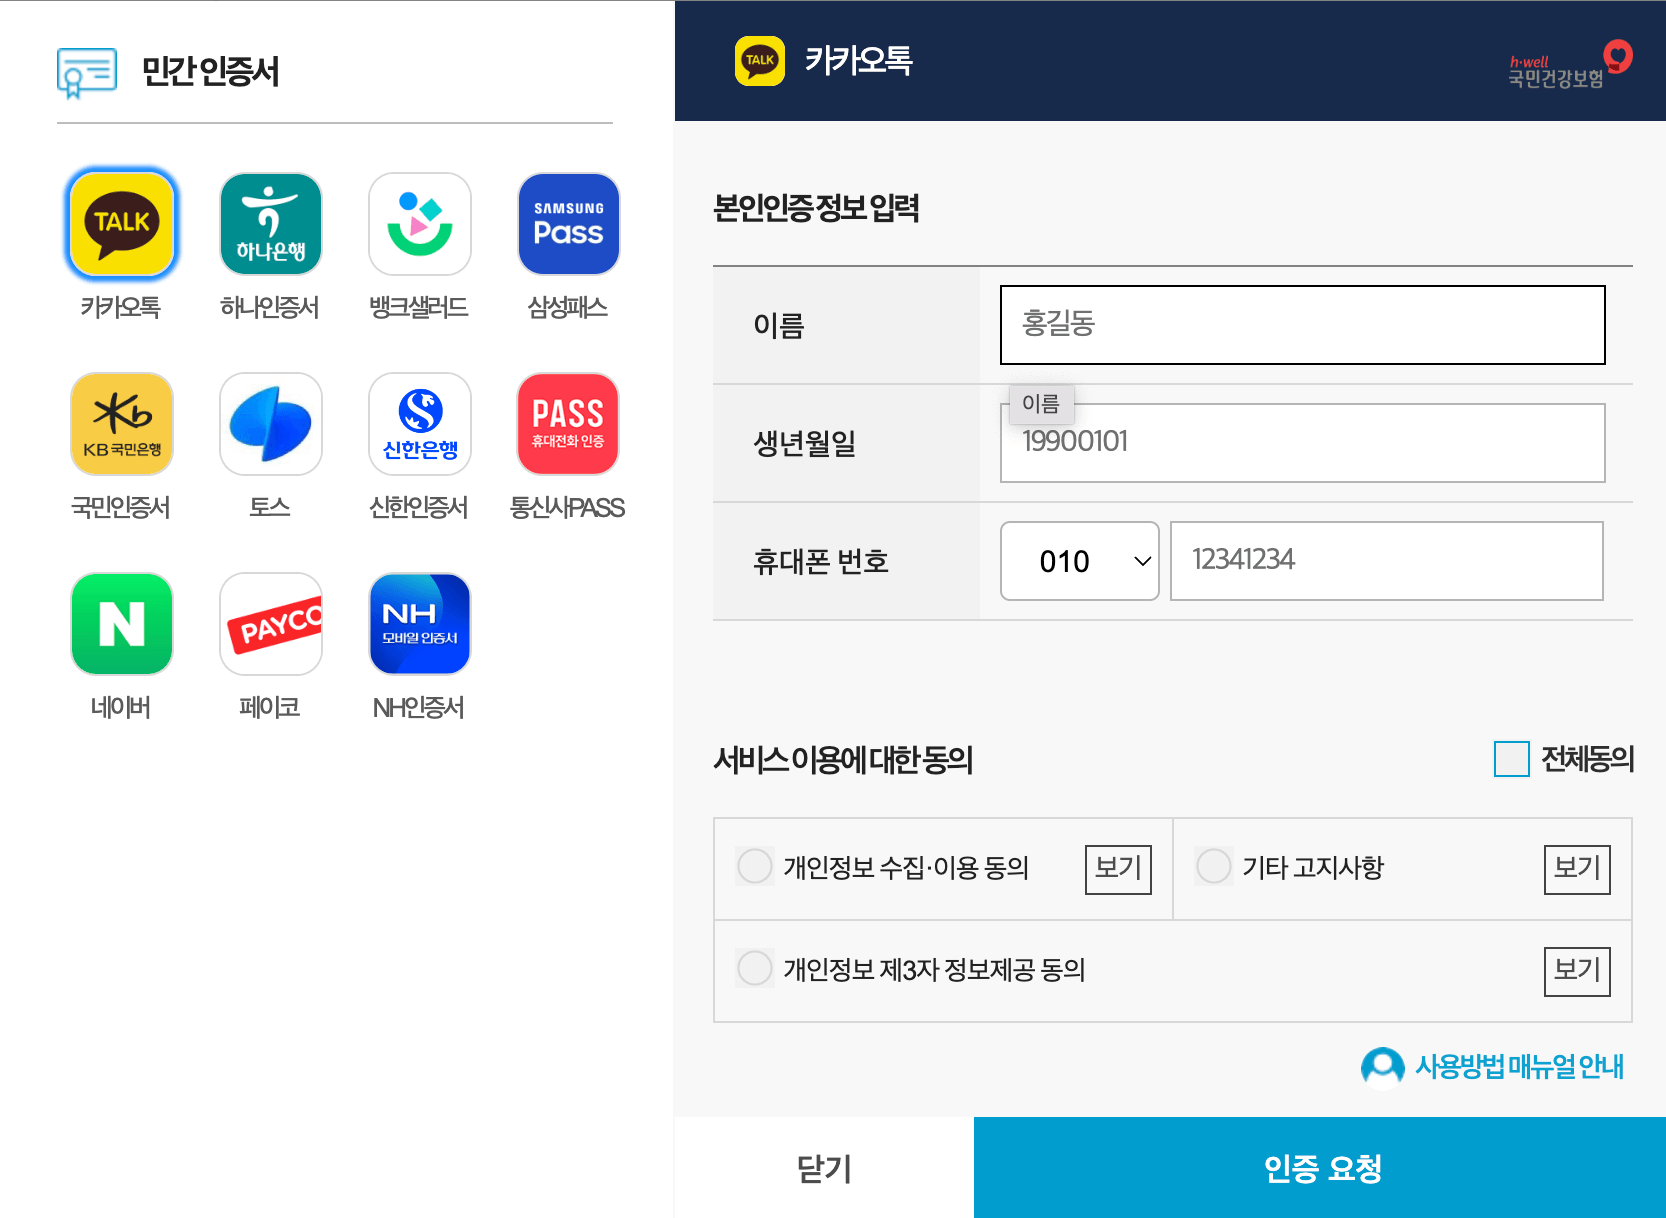Click the 이름 input showing 홍길동

pyautogui.click(x=1300, y=324)
